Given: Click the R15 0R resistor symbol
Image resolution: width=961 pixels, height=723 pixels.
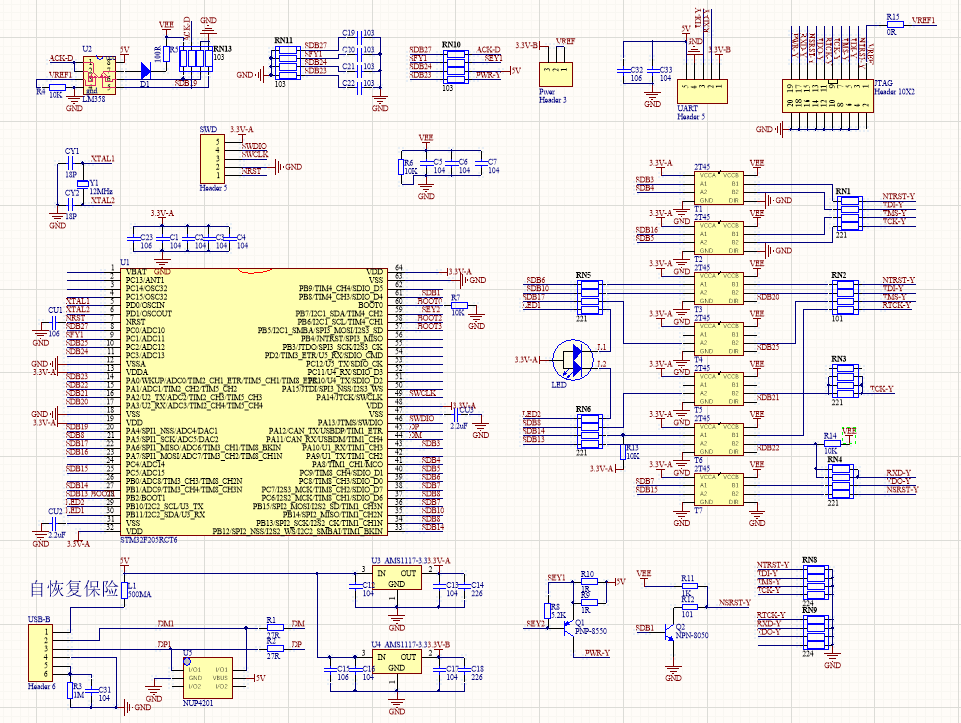Looking at the screenshot, I should click(x=895, y=25).
